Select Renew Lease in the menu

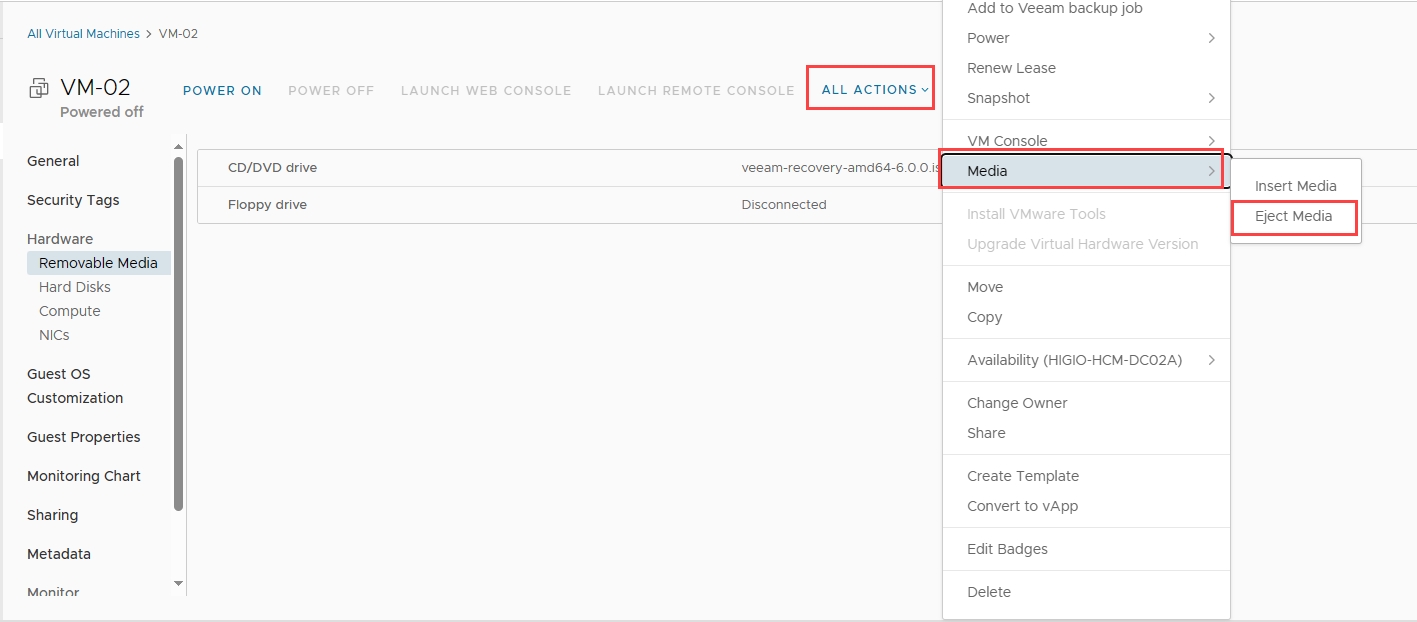click(1011, 68)
